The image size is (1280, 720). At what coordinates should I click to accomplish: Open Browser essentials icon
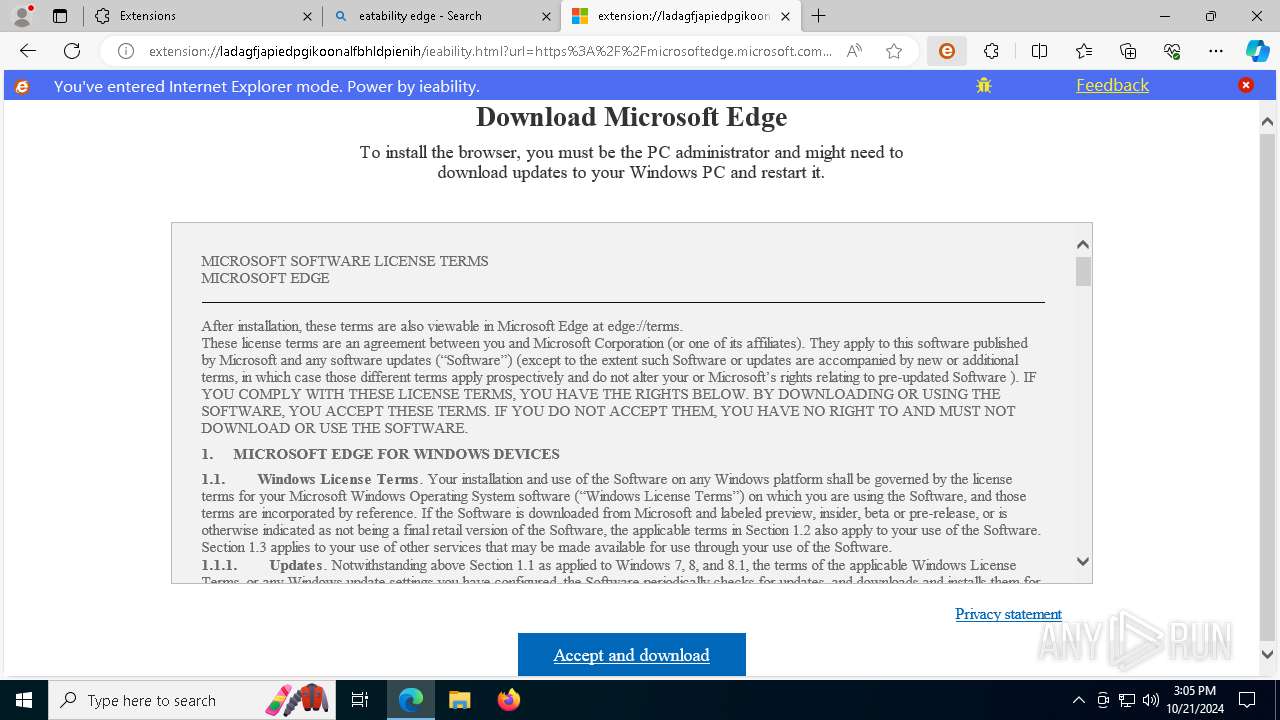point(1172,51)
